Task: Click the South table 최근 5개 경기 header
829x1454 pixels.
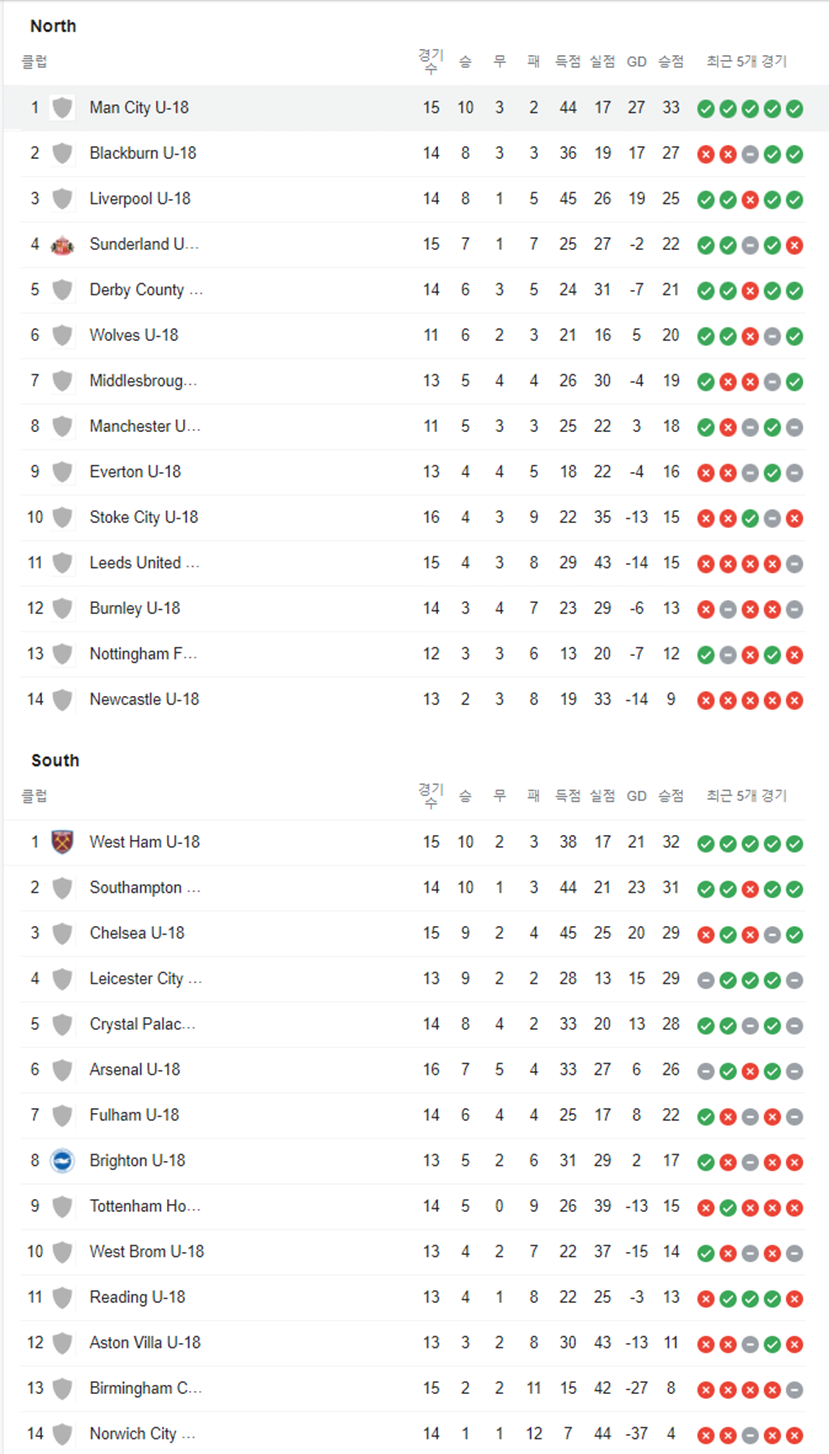Action: click(747, 796)
